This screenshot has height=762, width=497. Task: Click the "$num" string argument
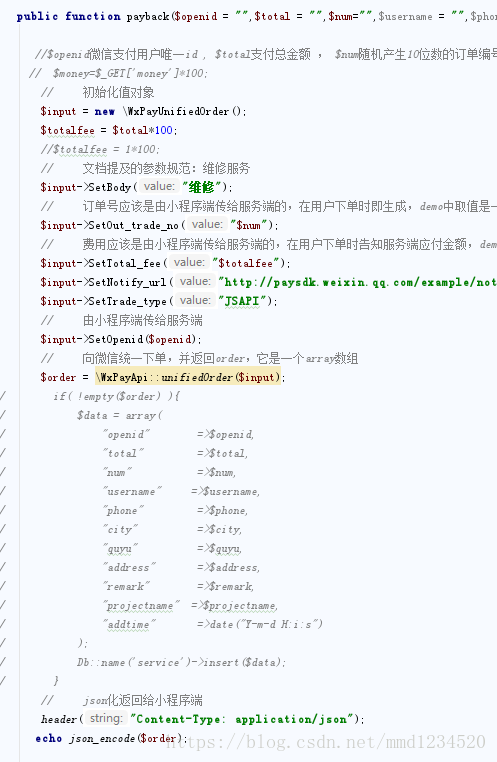point(249,225)
